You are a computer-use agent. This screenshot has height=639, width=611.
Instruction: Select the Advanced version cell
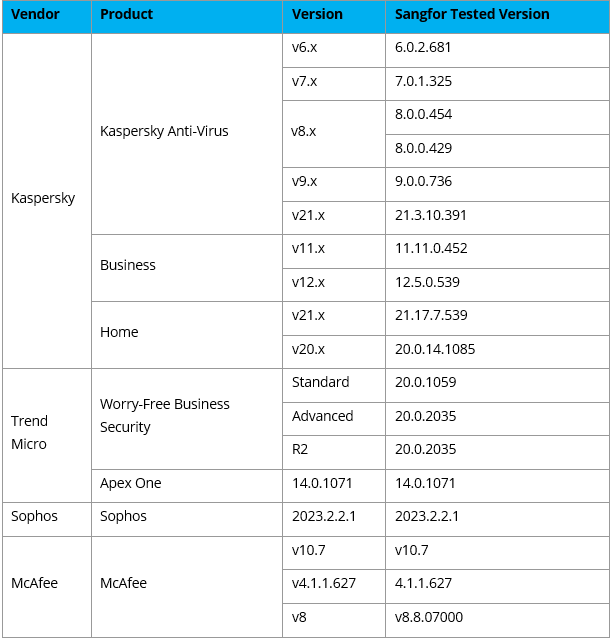coord(322,416)
